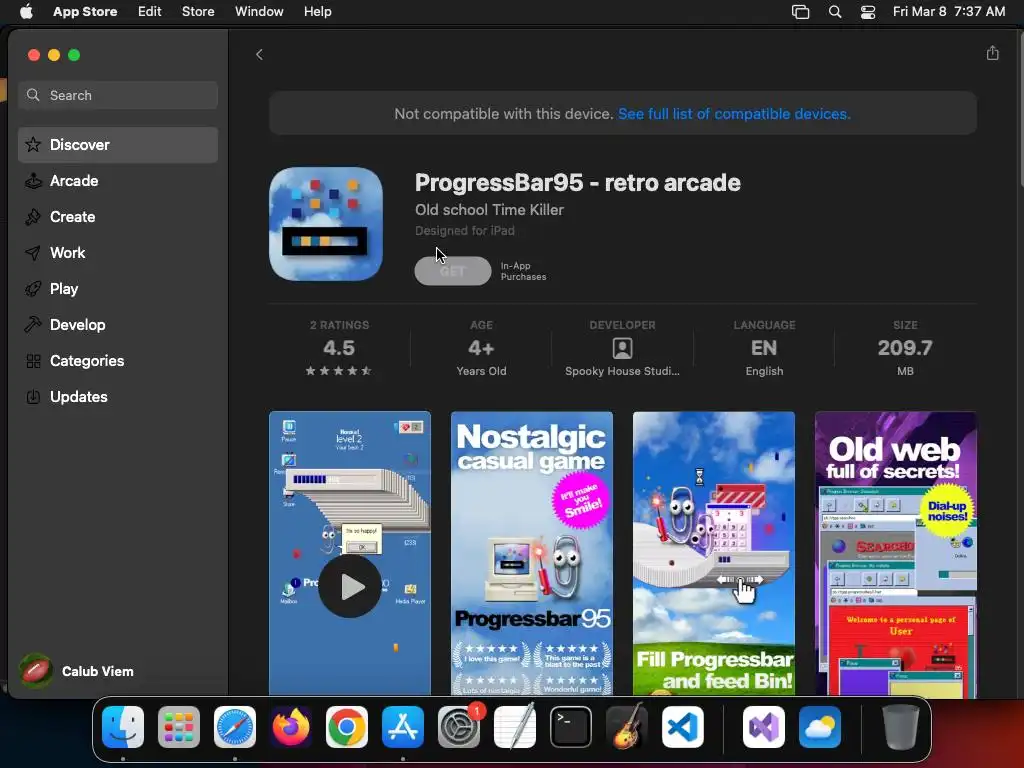
Task: Click the 4+ Years Old age rating
Action: pos(481,349)
